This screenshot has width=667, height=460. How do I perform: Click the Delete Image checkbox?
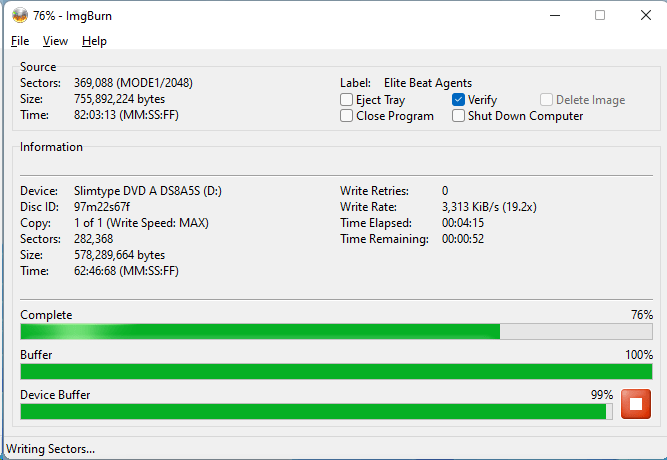click(547, 100)
